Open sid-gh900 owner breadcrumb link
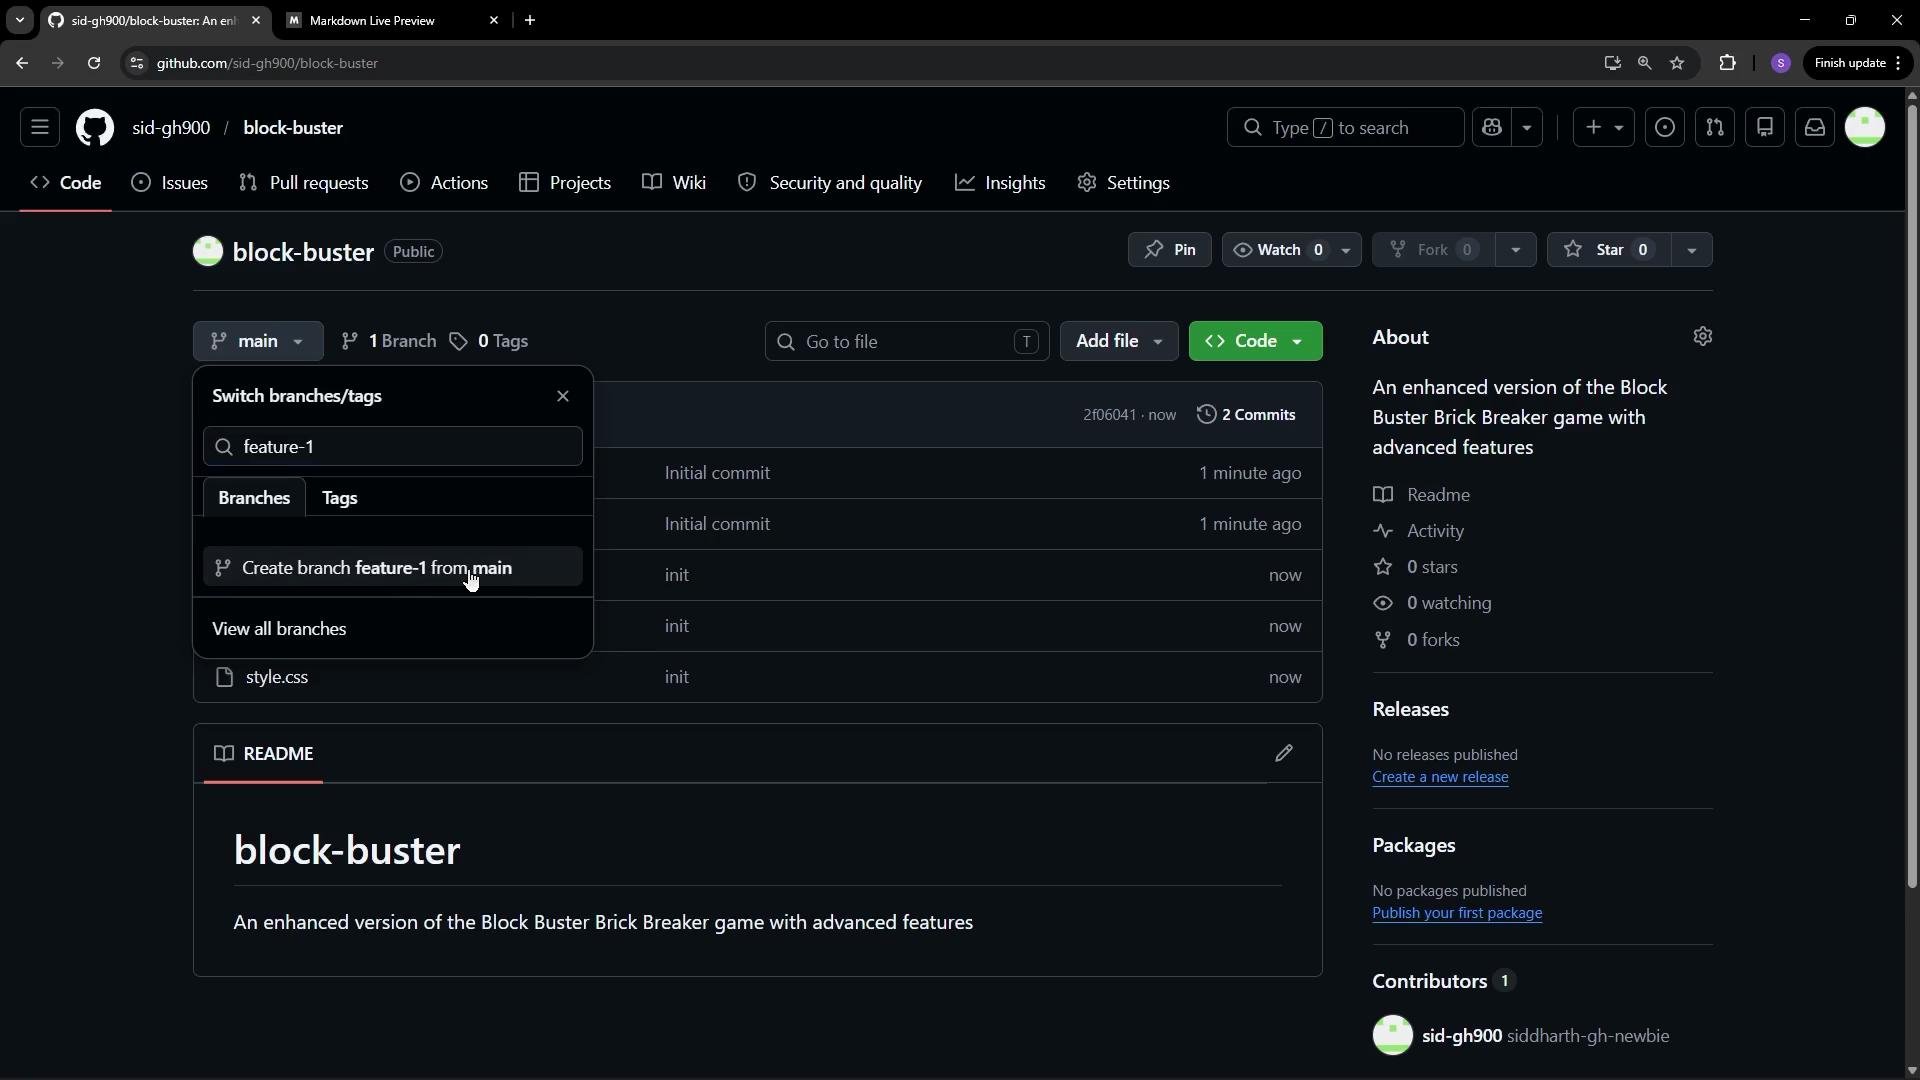This screenshot has width=1920, height=1080. (171, 128)
